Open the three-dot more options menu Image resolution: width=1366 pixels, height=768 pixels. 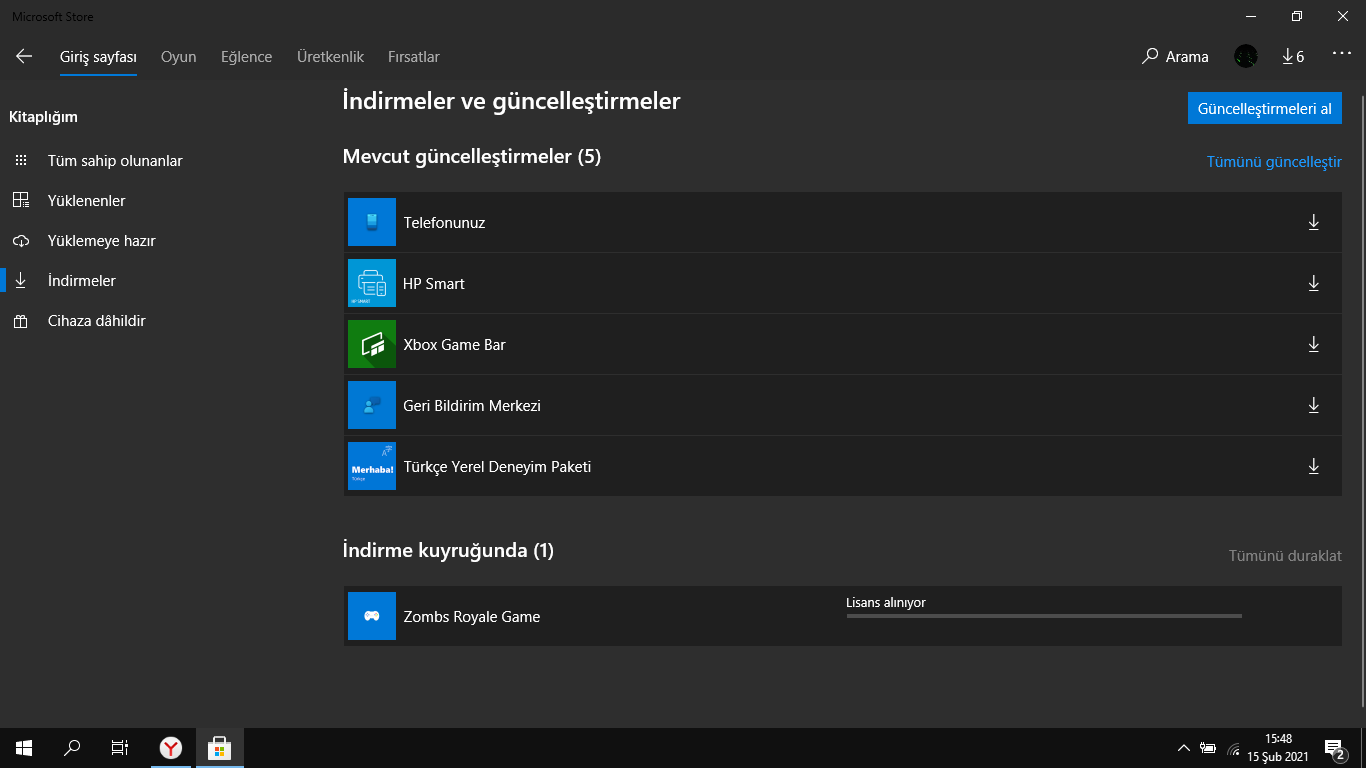pyautogui.click(x=1341, y=55)
